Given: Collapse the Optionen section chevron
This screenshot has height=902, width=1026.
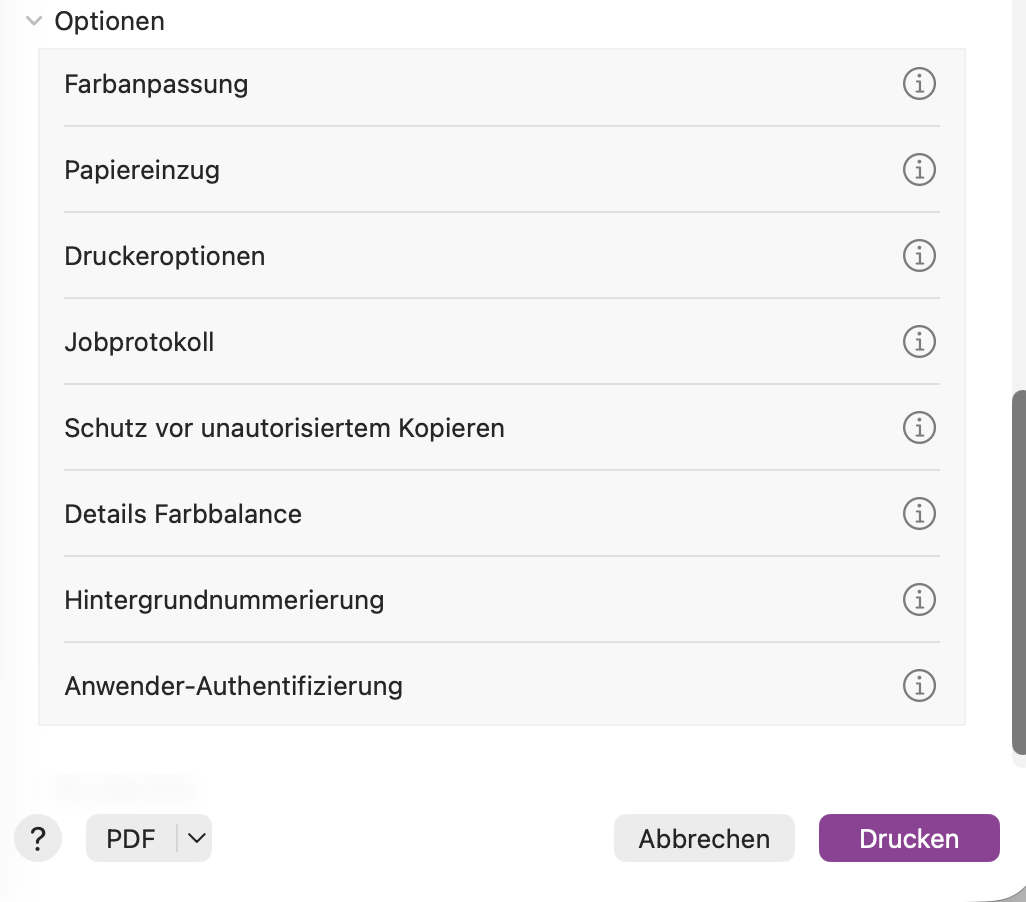Looking at the screenshot, I should click(35, 21).
